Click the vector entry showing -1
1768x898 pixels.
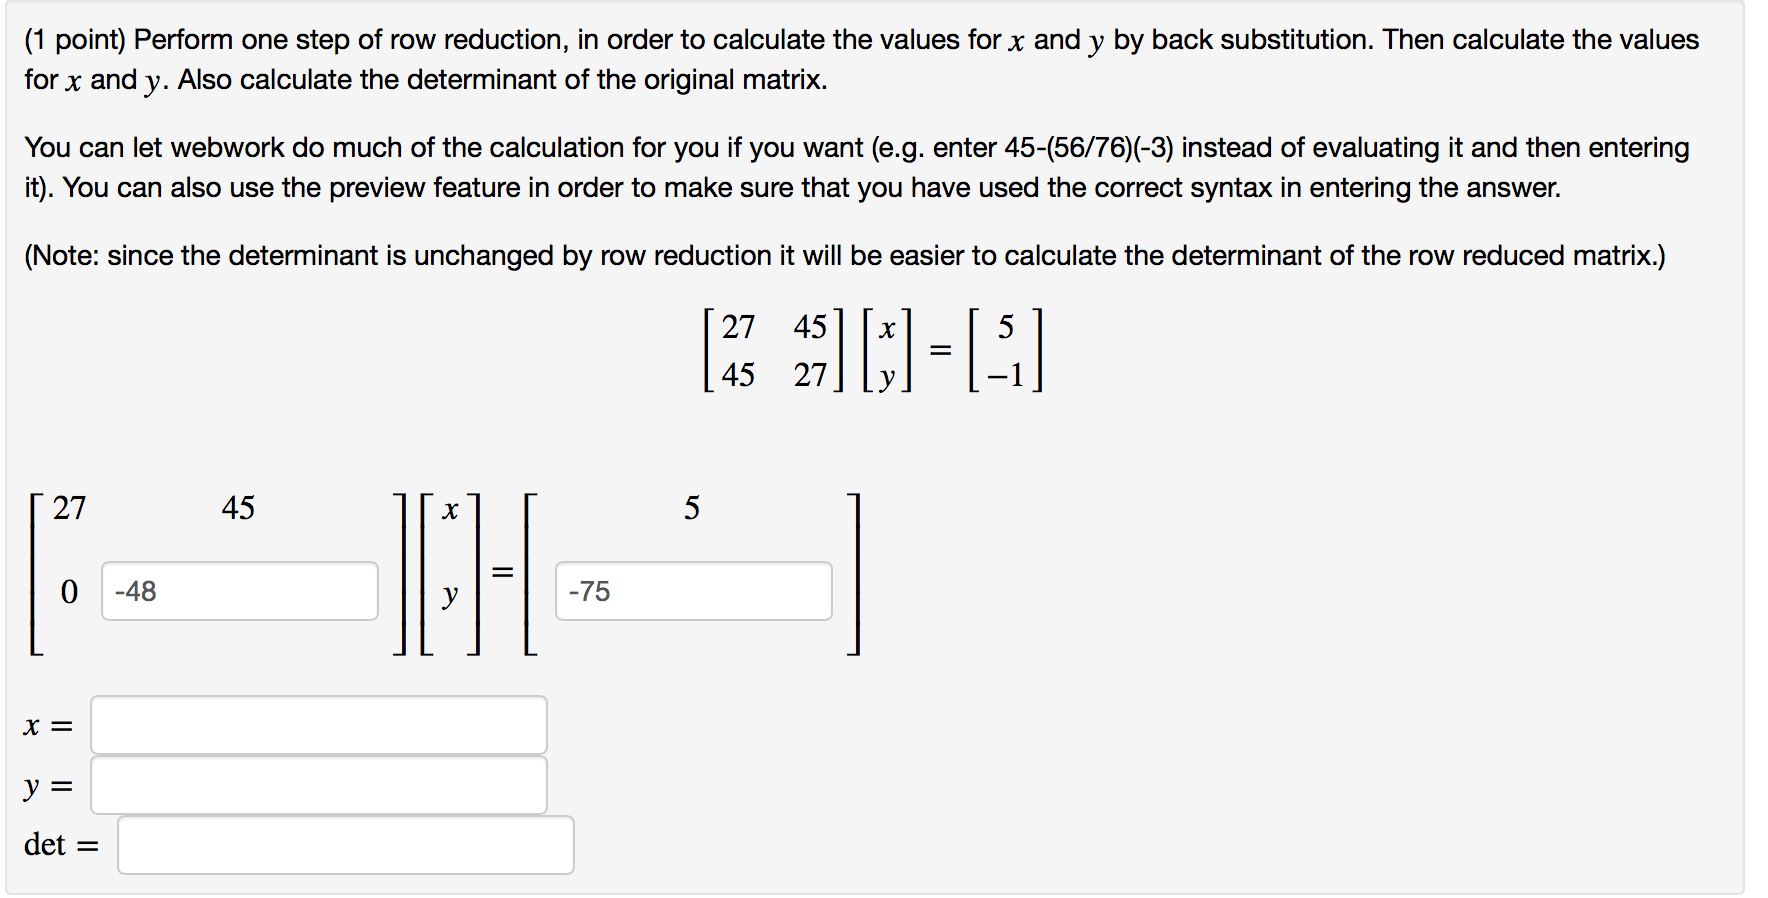coord(1005,375)
